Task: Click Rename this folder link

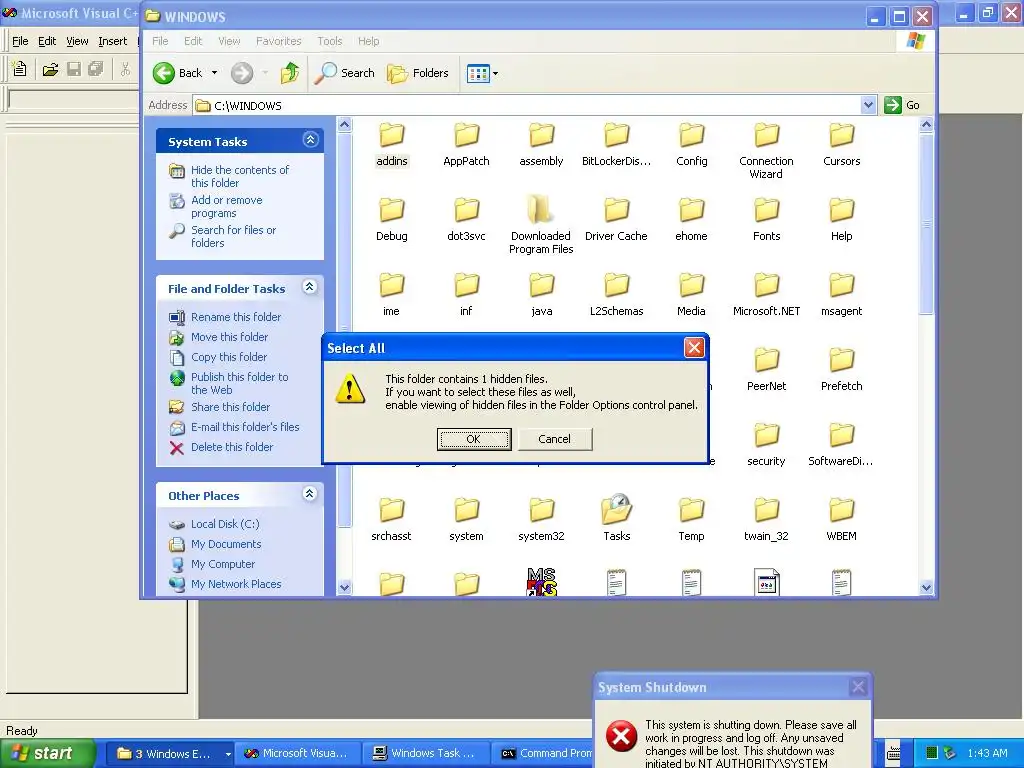Action: tap(236, 317)
